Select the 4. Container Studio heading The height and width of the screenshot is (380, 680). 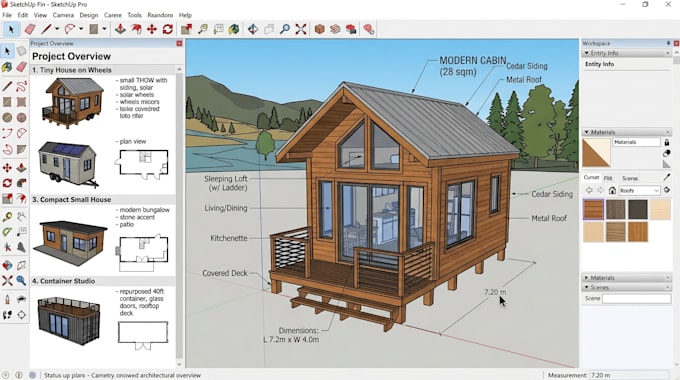(63, 281)
